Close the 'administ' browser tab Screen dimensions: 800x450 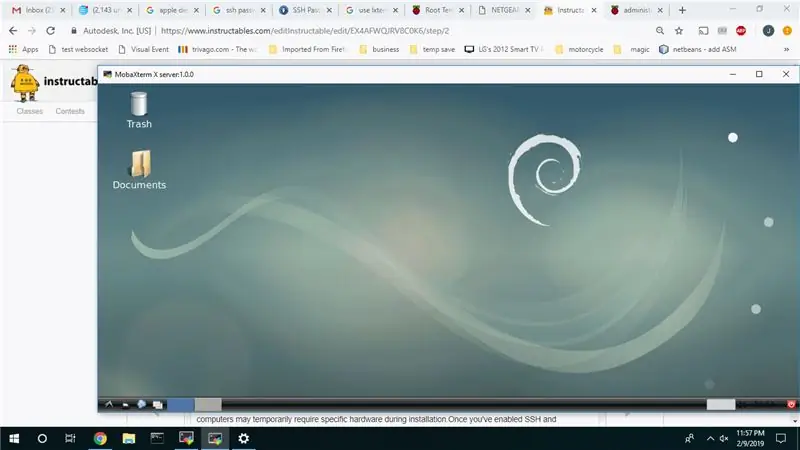tap(660, 10)
